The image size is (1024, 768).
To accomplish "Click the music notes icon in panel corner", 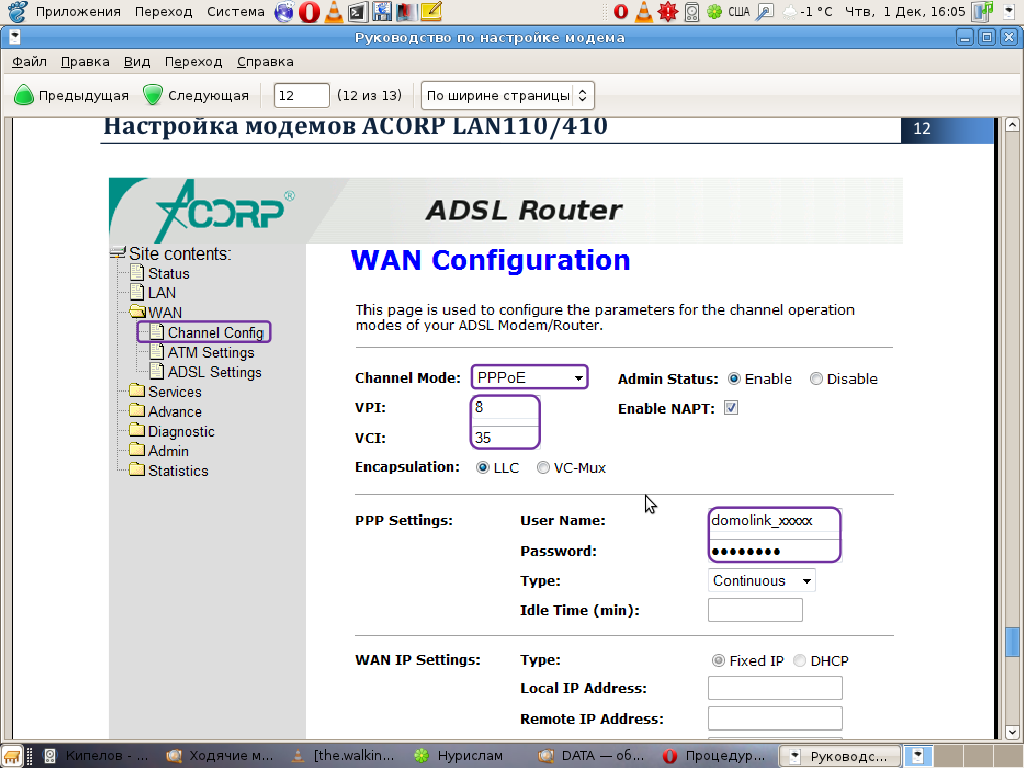I will point(982,11).
